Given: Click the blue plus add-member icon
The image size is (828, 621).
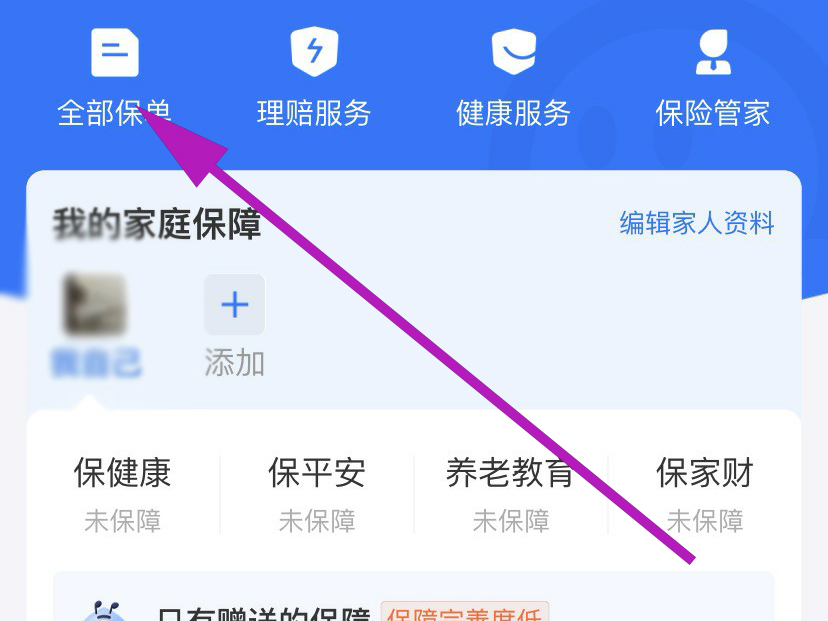Looking at the screenshot, I should (234, 304).
